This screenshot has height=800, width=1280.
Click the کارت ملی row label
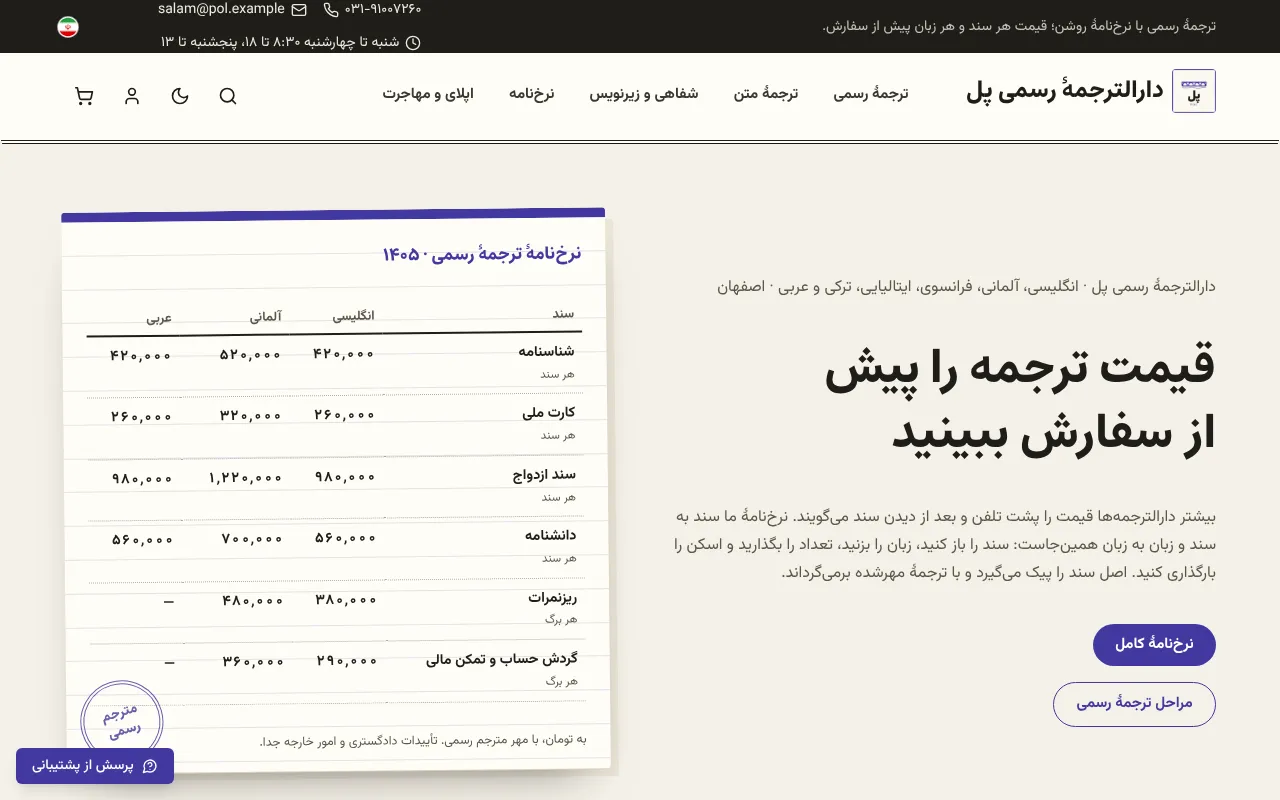tap(550, 412)
